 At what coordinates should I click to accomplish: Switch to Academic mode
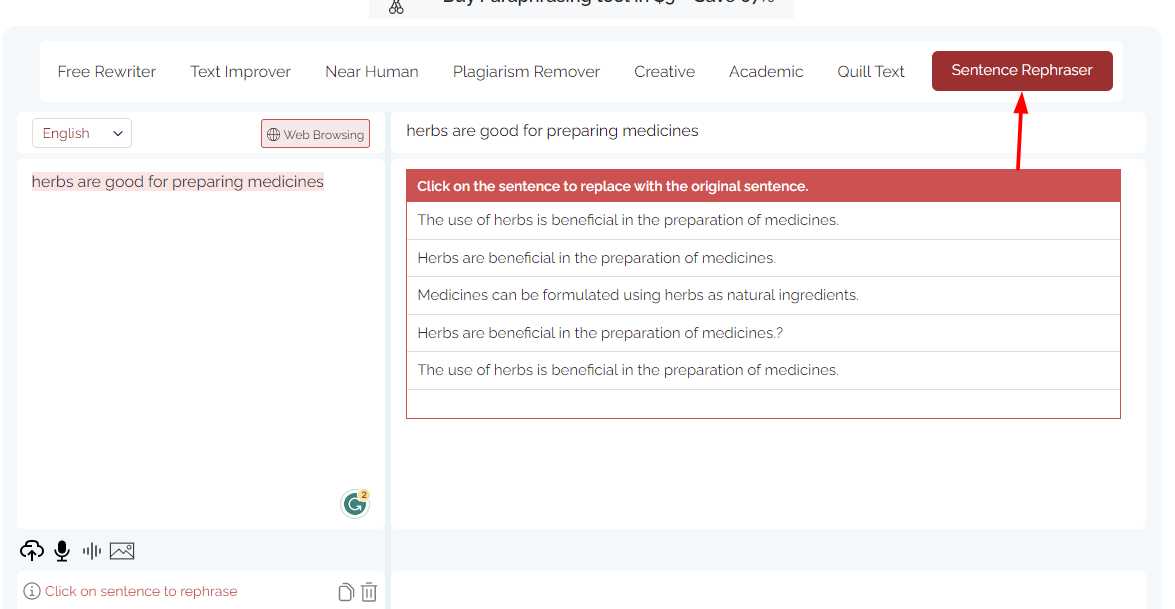pos(766,72)
